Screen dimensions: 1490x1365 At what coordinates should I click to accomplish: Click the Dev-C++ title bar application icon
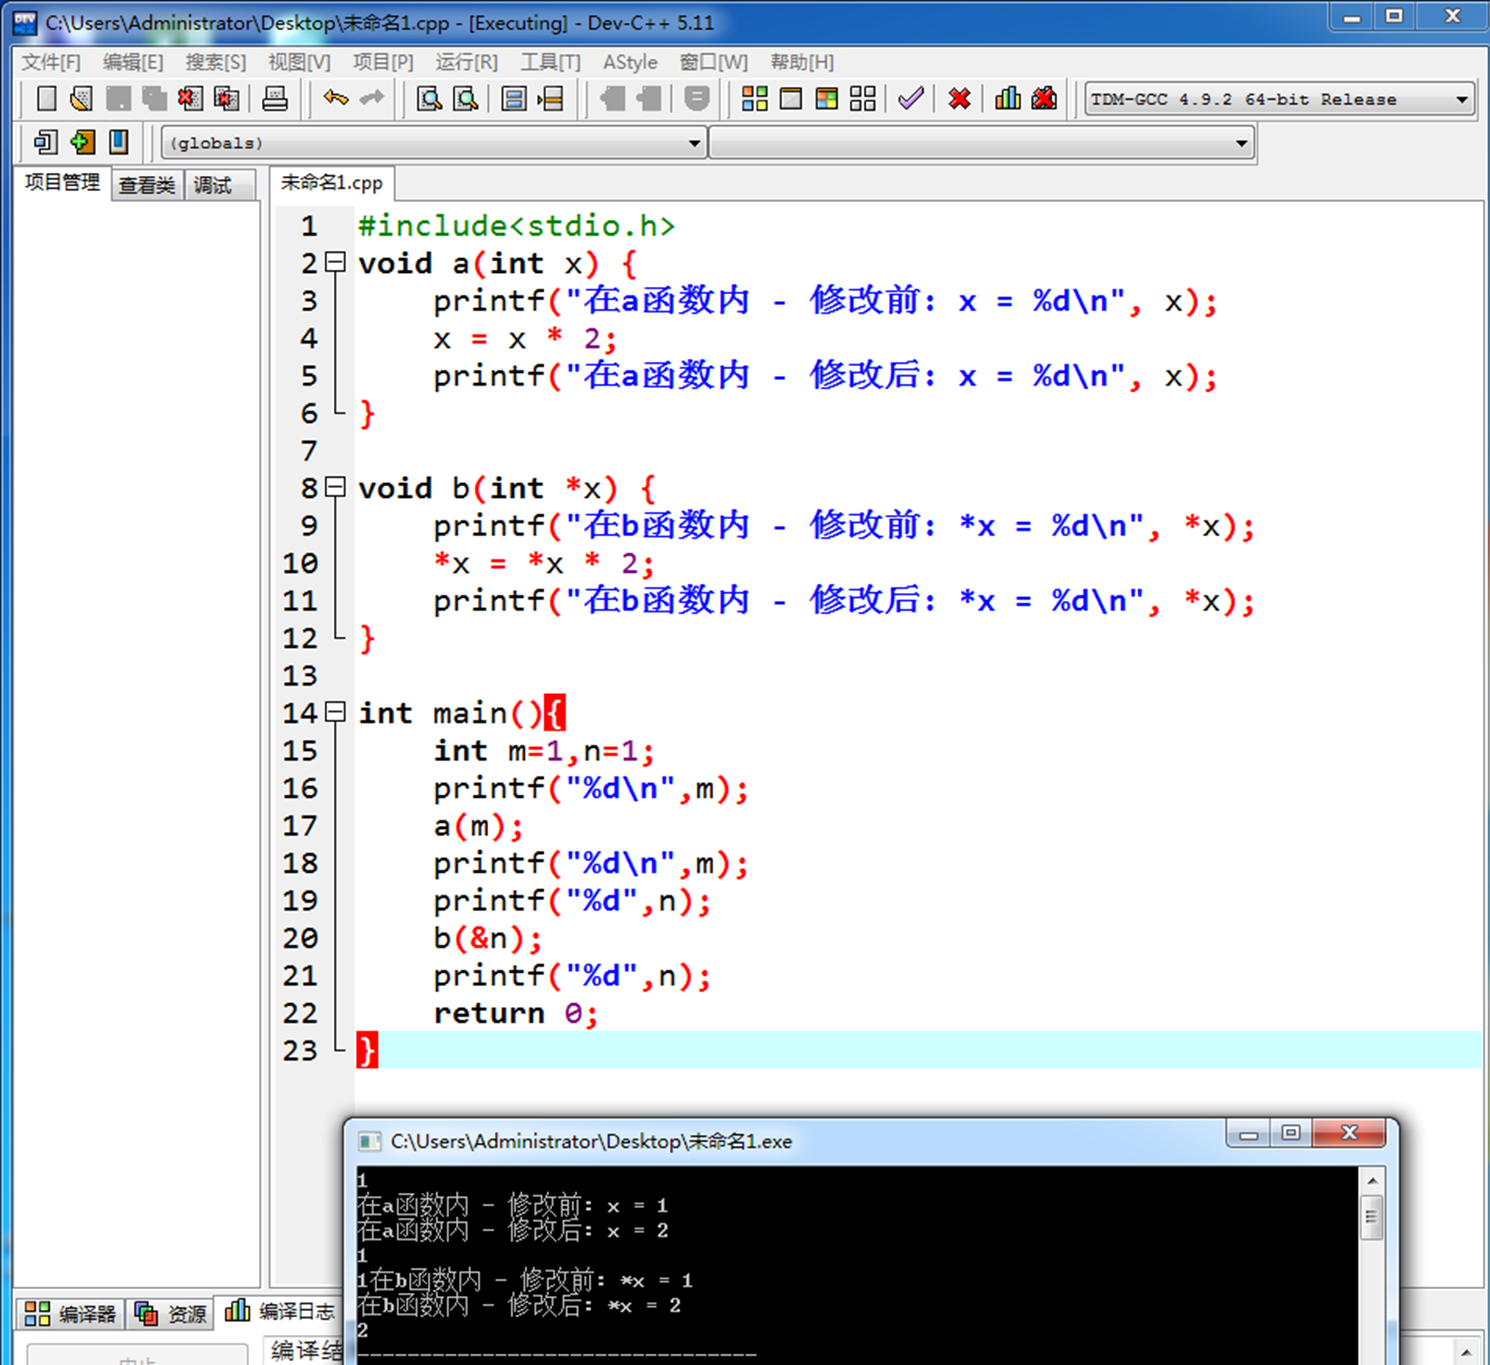[25, 22]
